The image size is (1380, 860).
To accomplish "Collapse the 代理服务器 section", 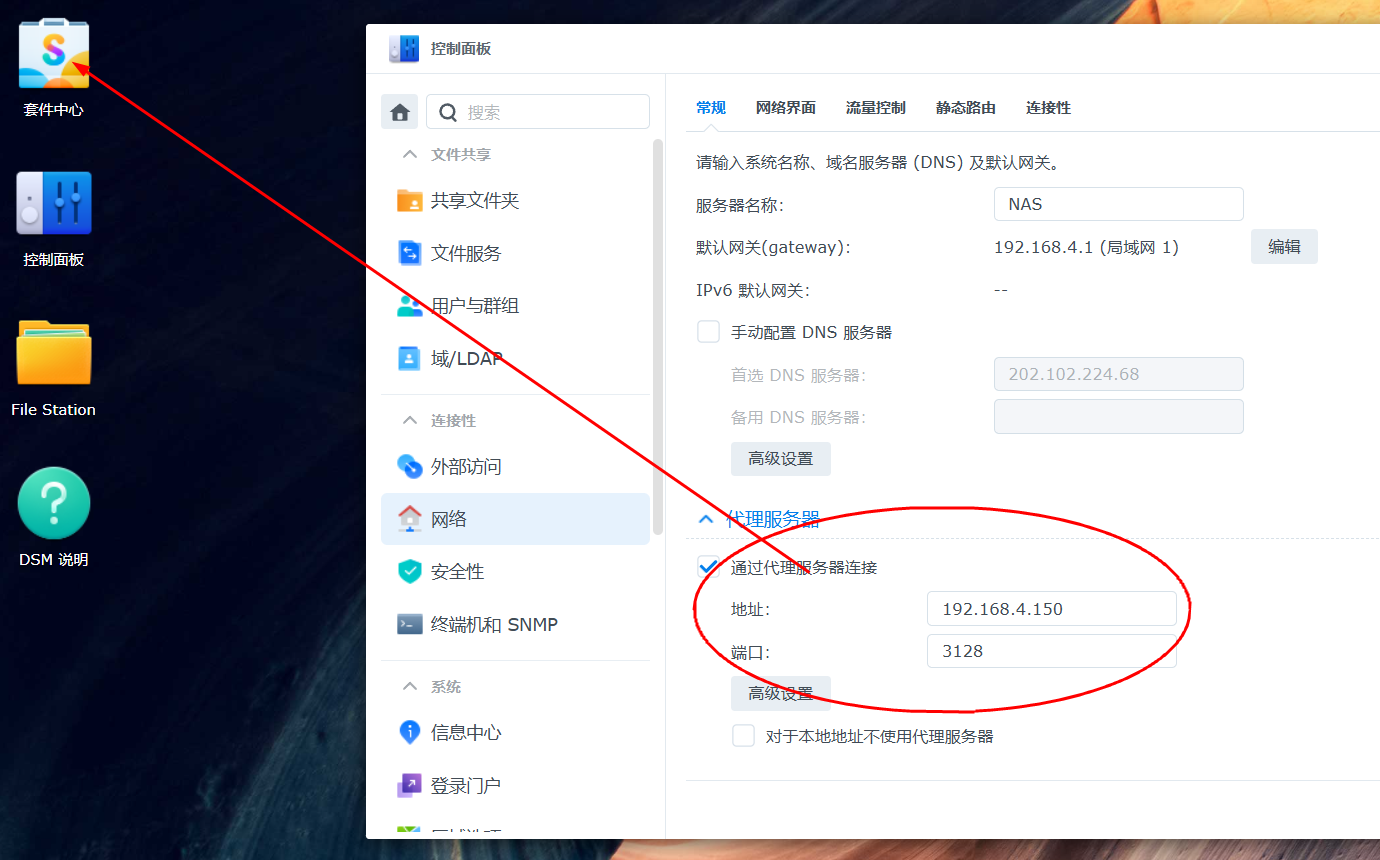I will point(706,519).
